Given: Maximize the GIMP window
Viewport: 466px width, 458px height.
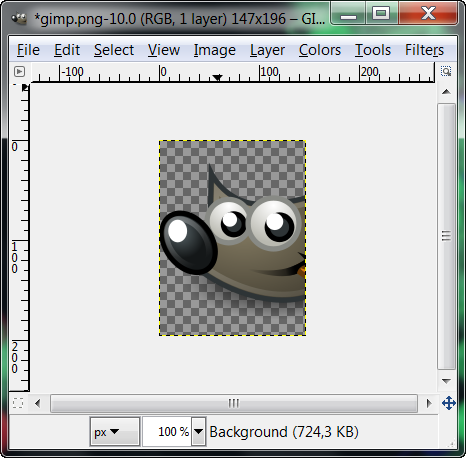Looking at the screenshot, I should click(381, 14).
